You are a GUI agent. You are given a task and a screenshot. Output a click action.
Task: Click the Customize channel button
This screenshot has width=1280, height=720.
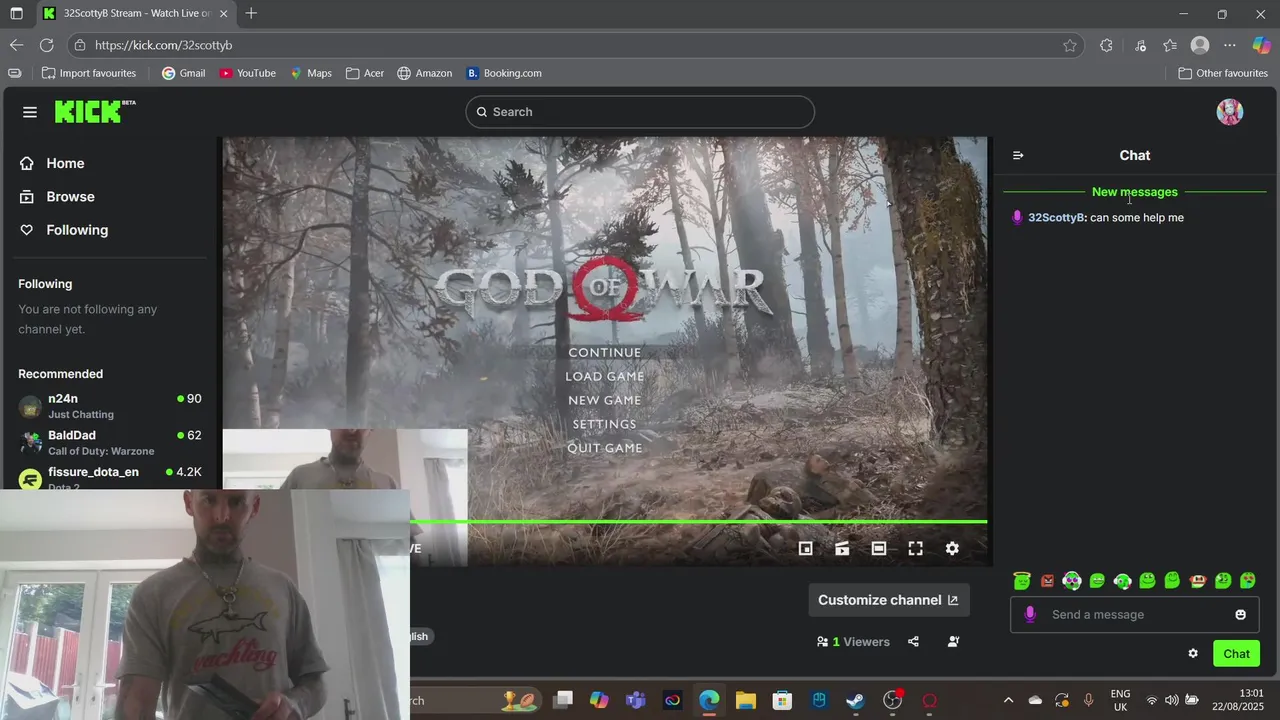click(x=888, y=600)
